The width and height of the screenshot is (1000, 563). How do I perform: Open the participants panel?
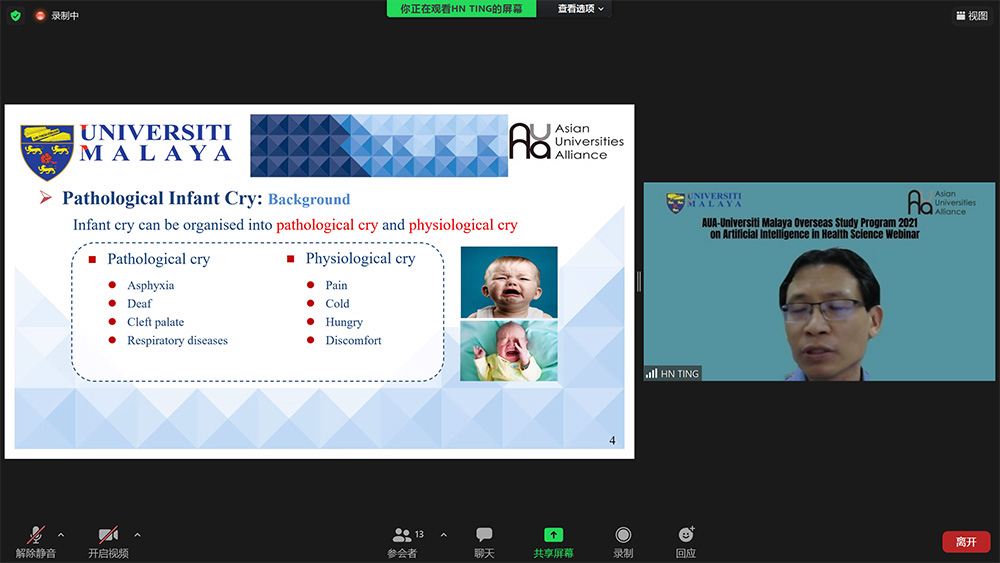point(403,542)
